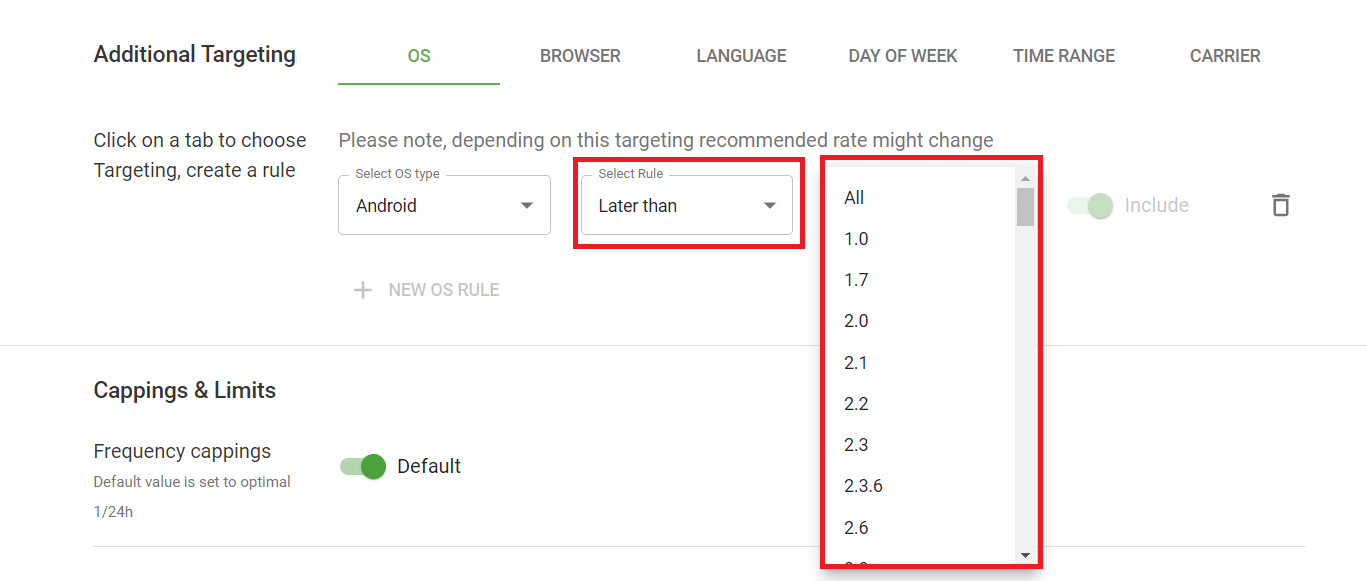Open the Language targeting tab

coord(741,56)
